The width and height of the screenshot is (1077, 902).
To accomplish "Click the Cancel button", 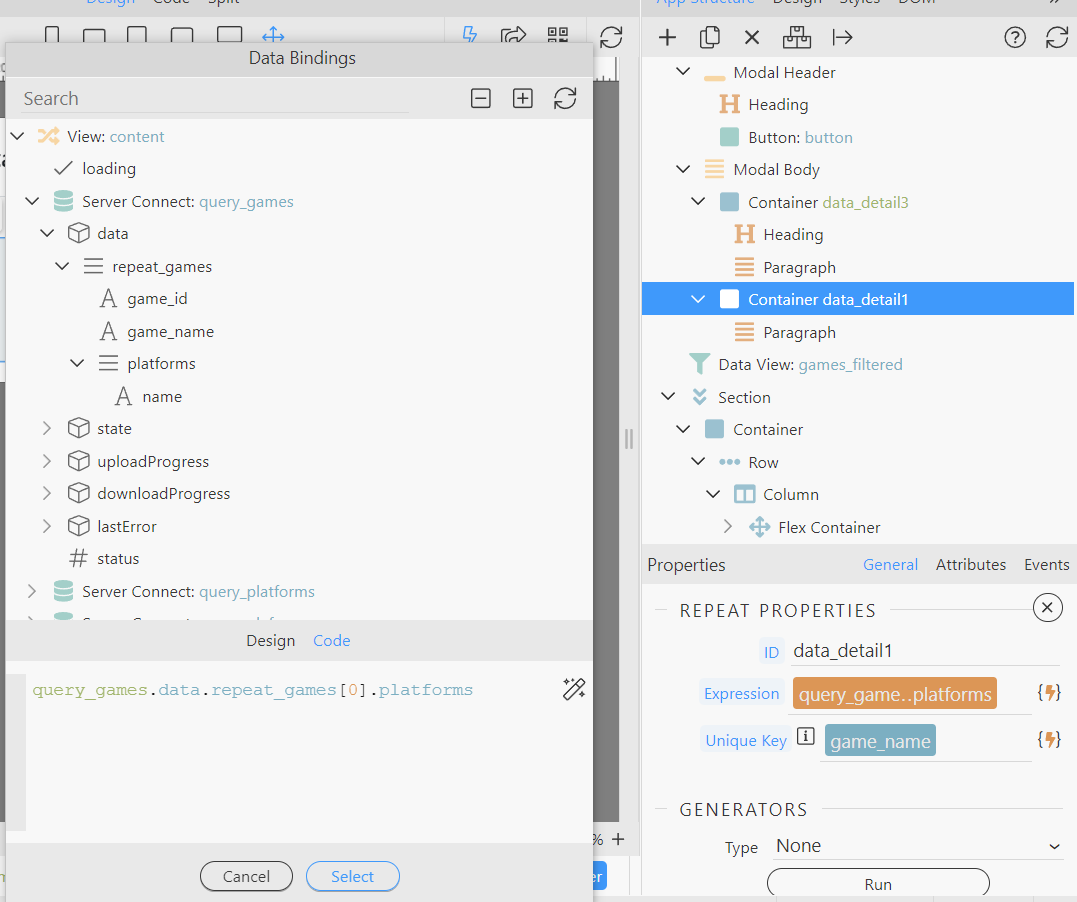I will (x=246, y=876).
